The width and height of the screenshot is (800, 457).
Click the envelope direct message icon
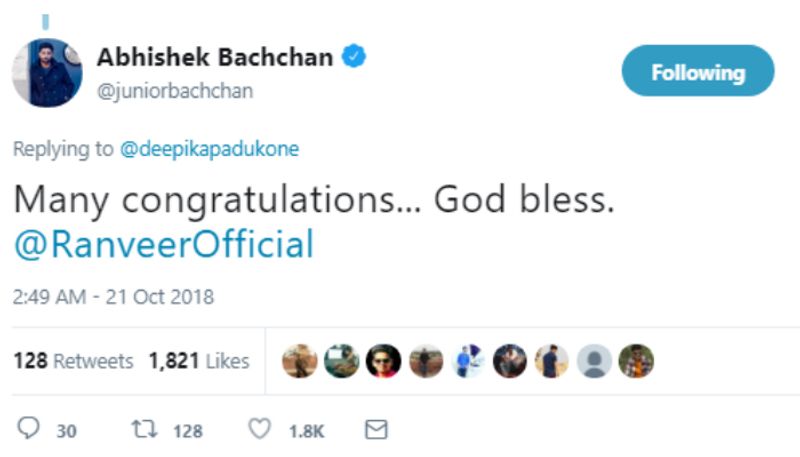(375, 430)
